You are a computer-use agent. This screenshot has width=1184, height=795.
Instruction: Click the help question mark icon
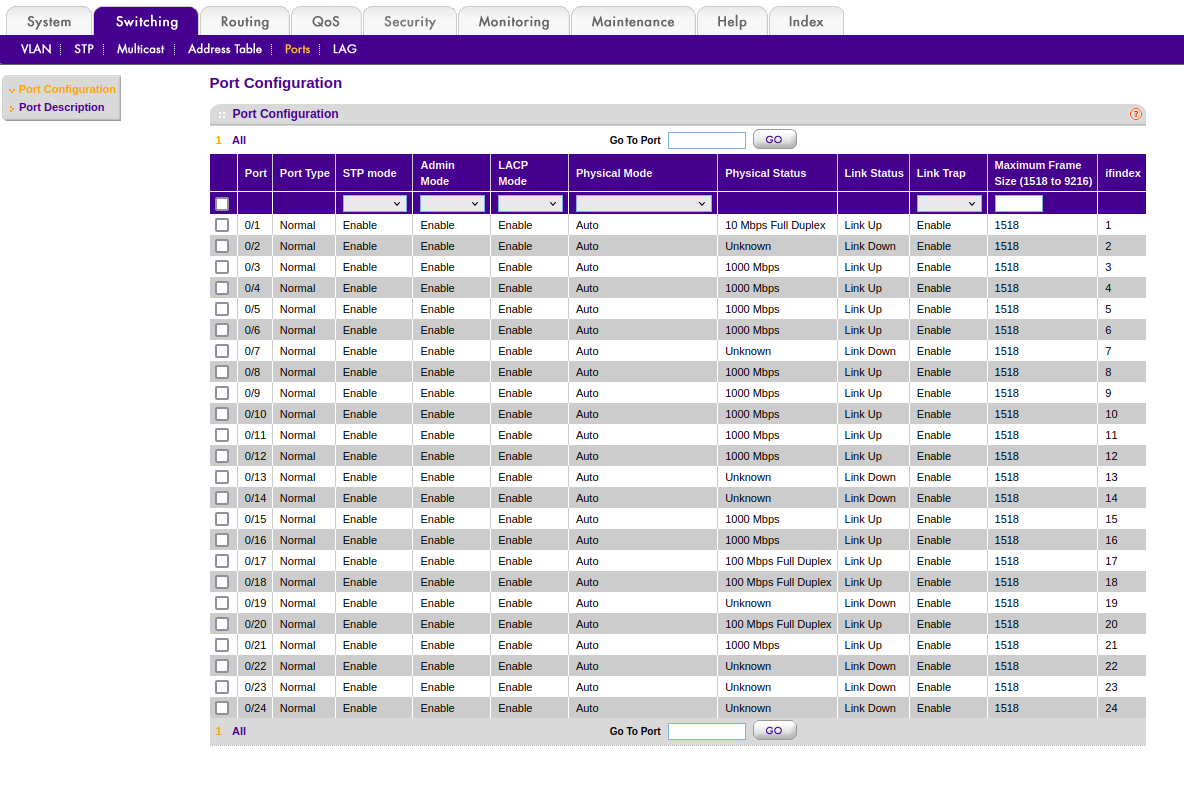pos(1135,114)
